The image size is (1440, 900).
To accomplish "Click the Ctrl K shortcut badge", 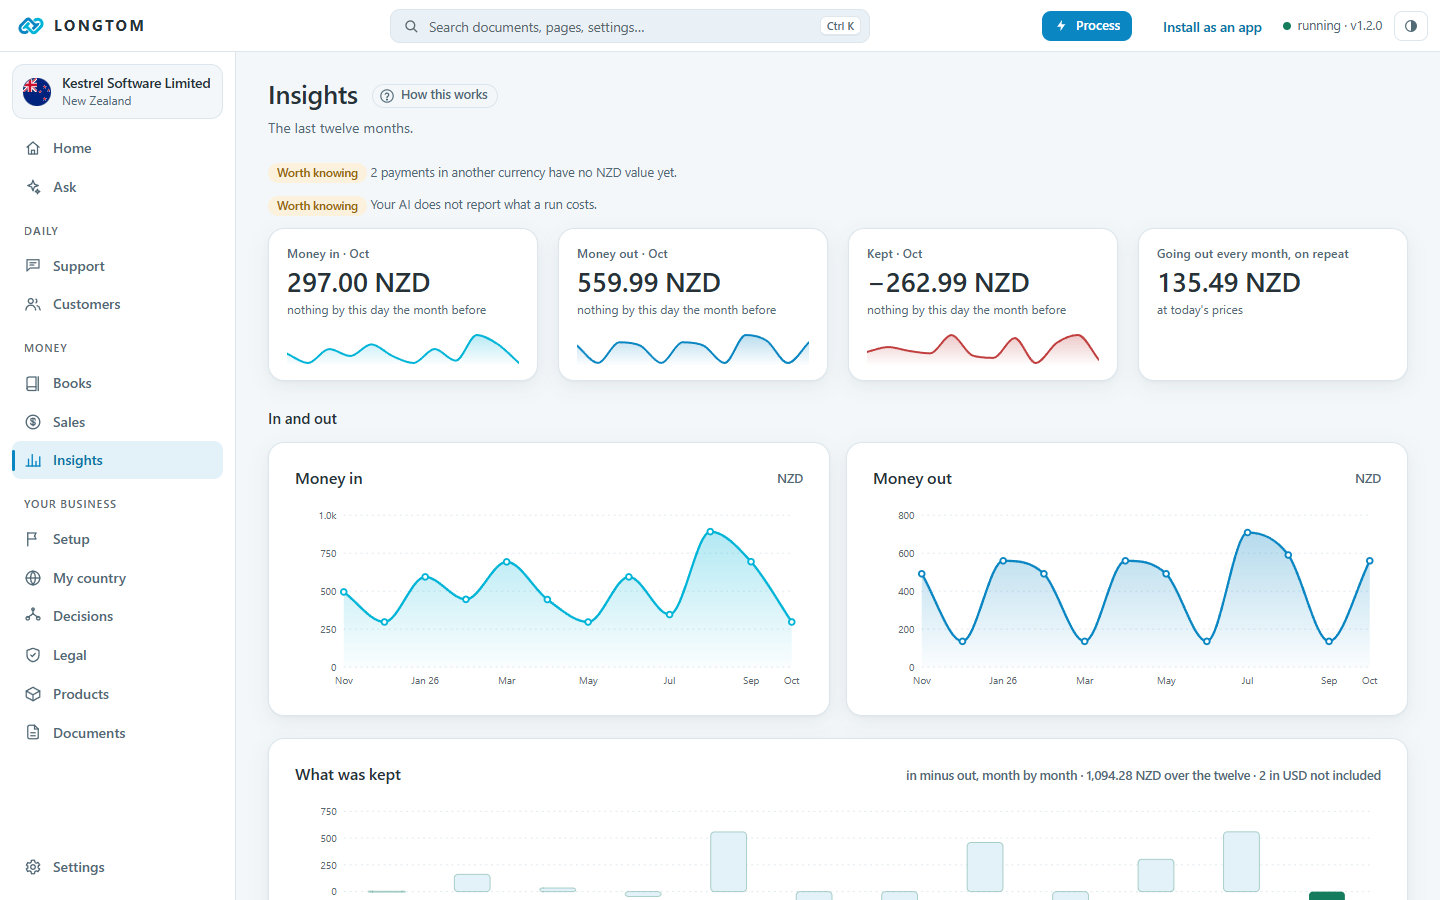I will pos(840,26).
